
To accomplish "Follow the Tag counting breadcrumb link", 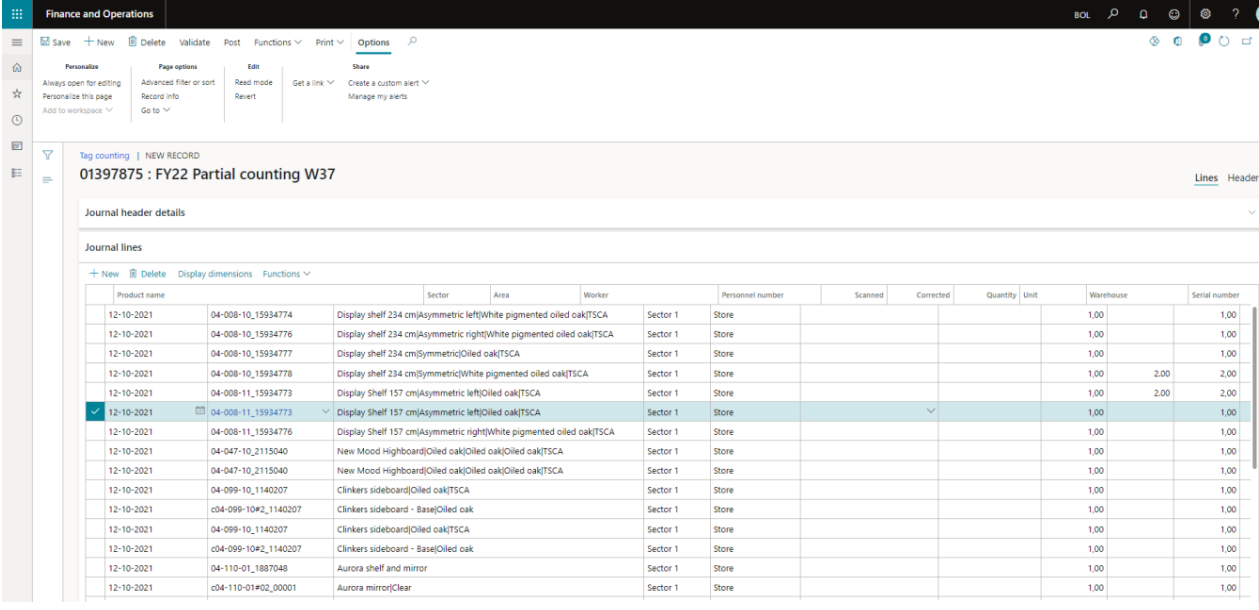I will [x=104, y=156].
